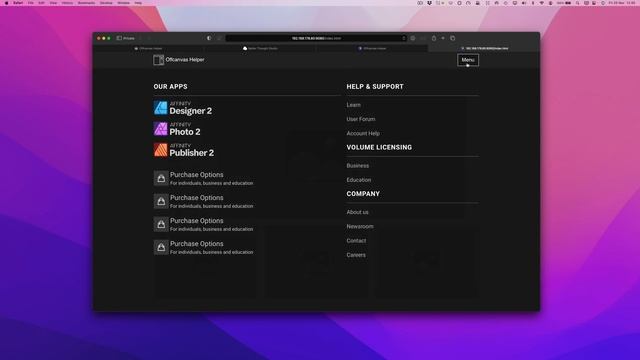Click the third Purchase Options bag icon
The image size is (640, 360).
point(161,224)
